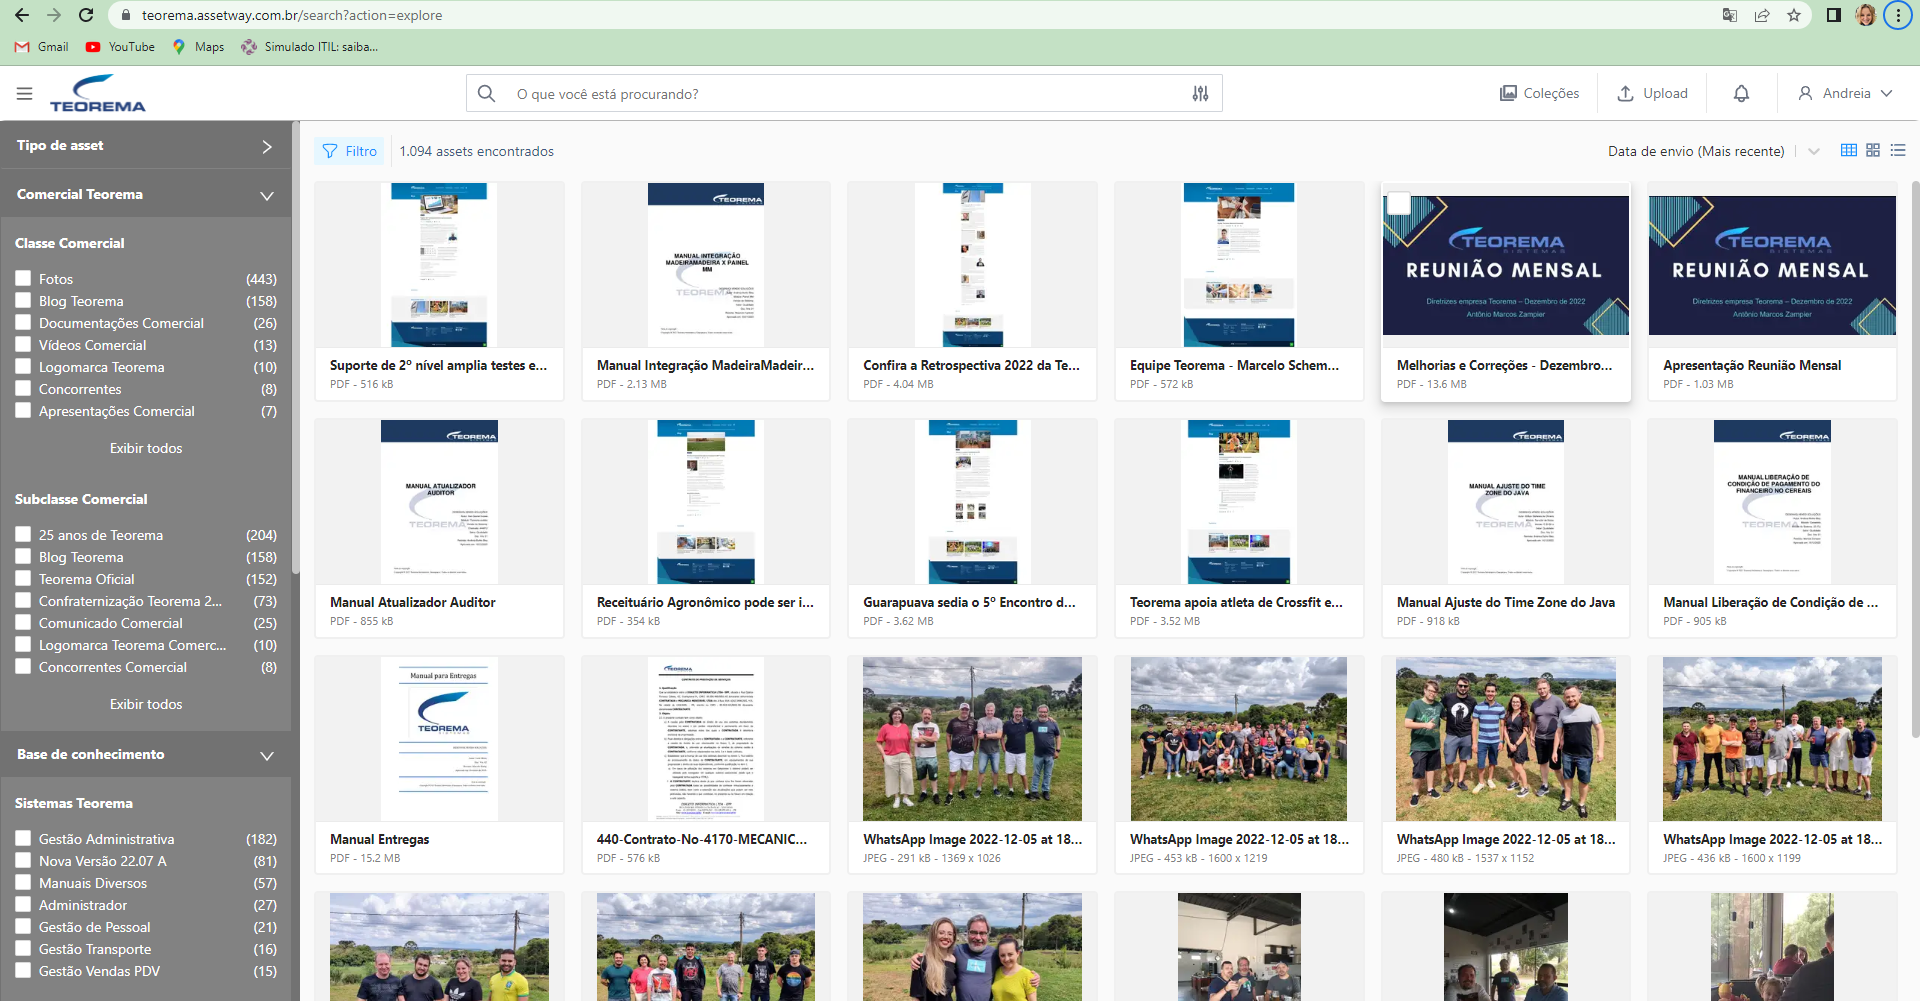Check the Fotos filter checkbox
This screenshot has height=1001, width=1920.
point(23,278)
